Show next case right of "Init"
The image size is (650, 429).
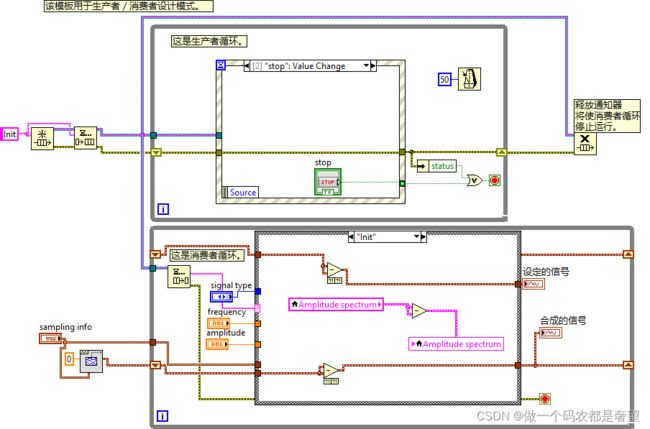pyautogui.click(x=423, y=237)
